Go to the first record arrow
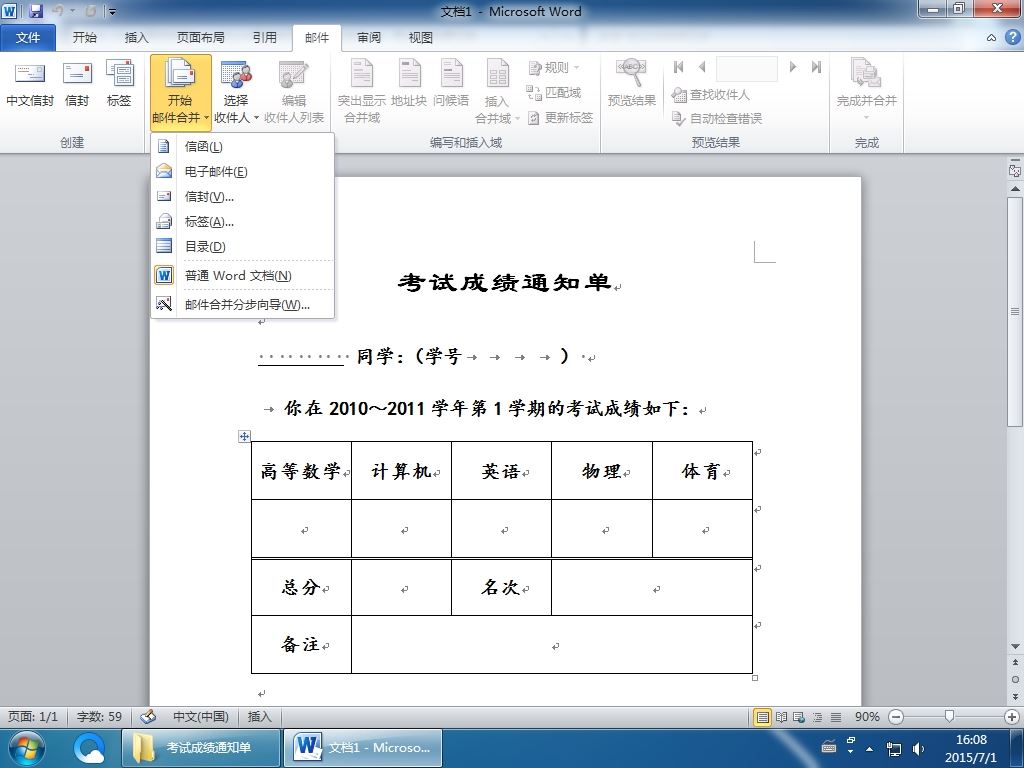This screenshot has width=1024, height=768. click(679, 67)
